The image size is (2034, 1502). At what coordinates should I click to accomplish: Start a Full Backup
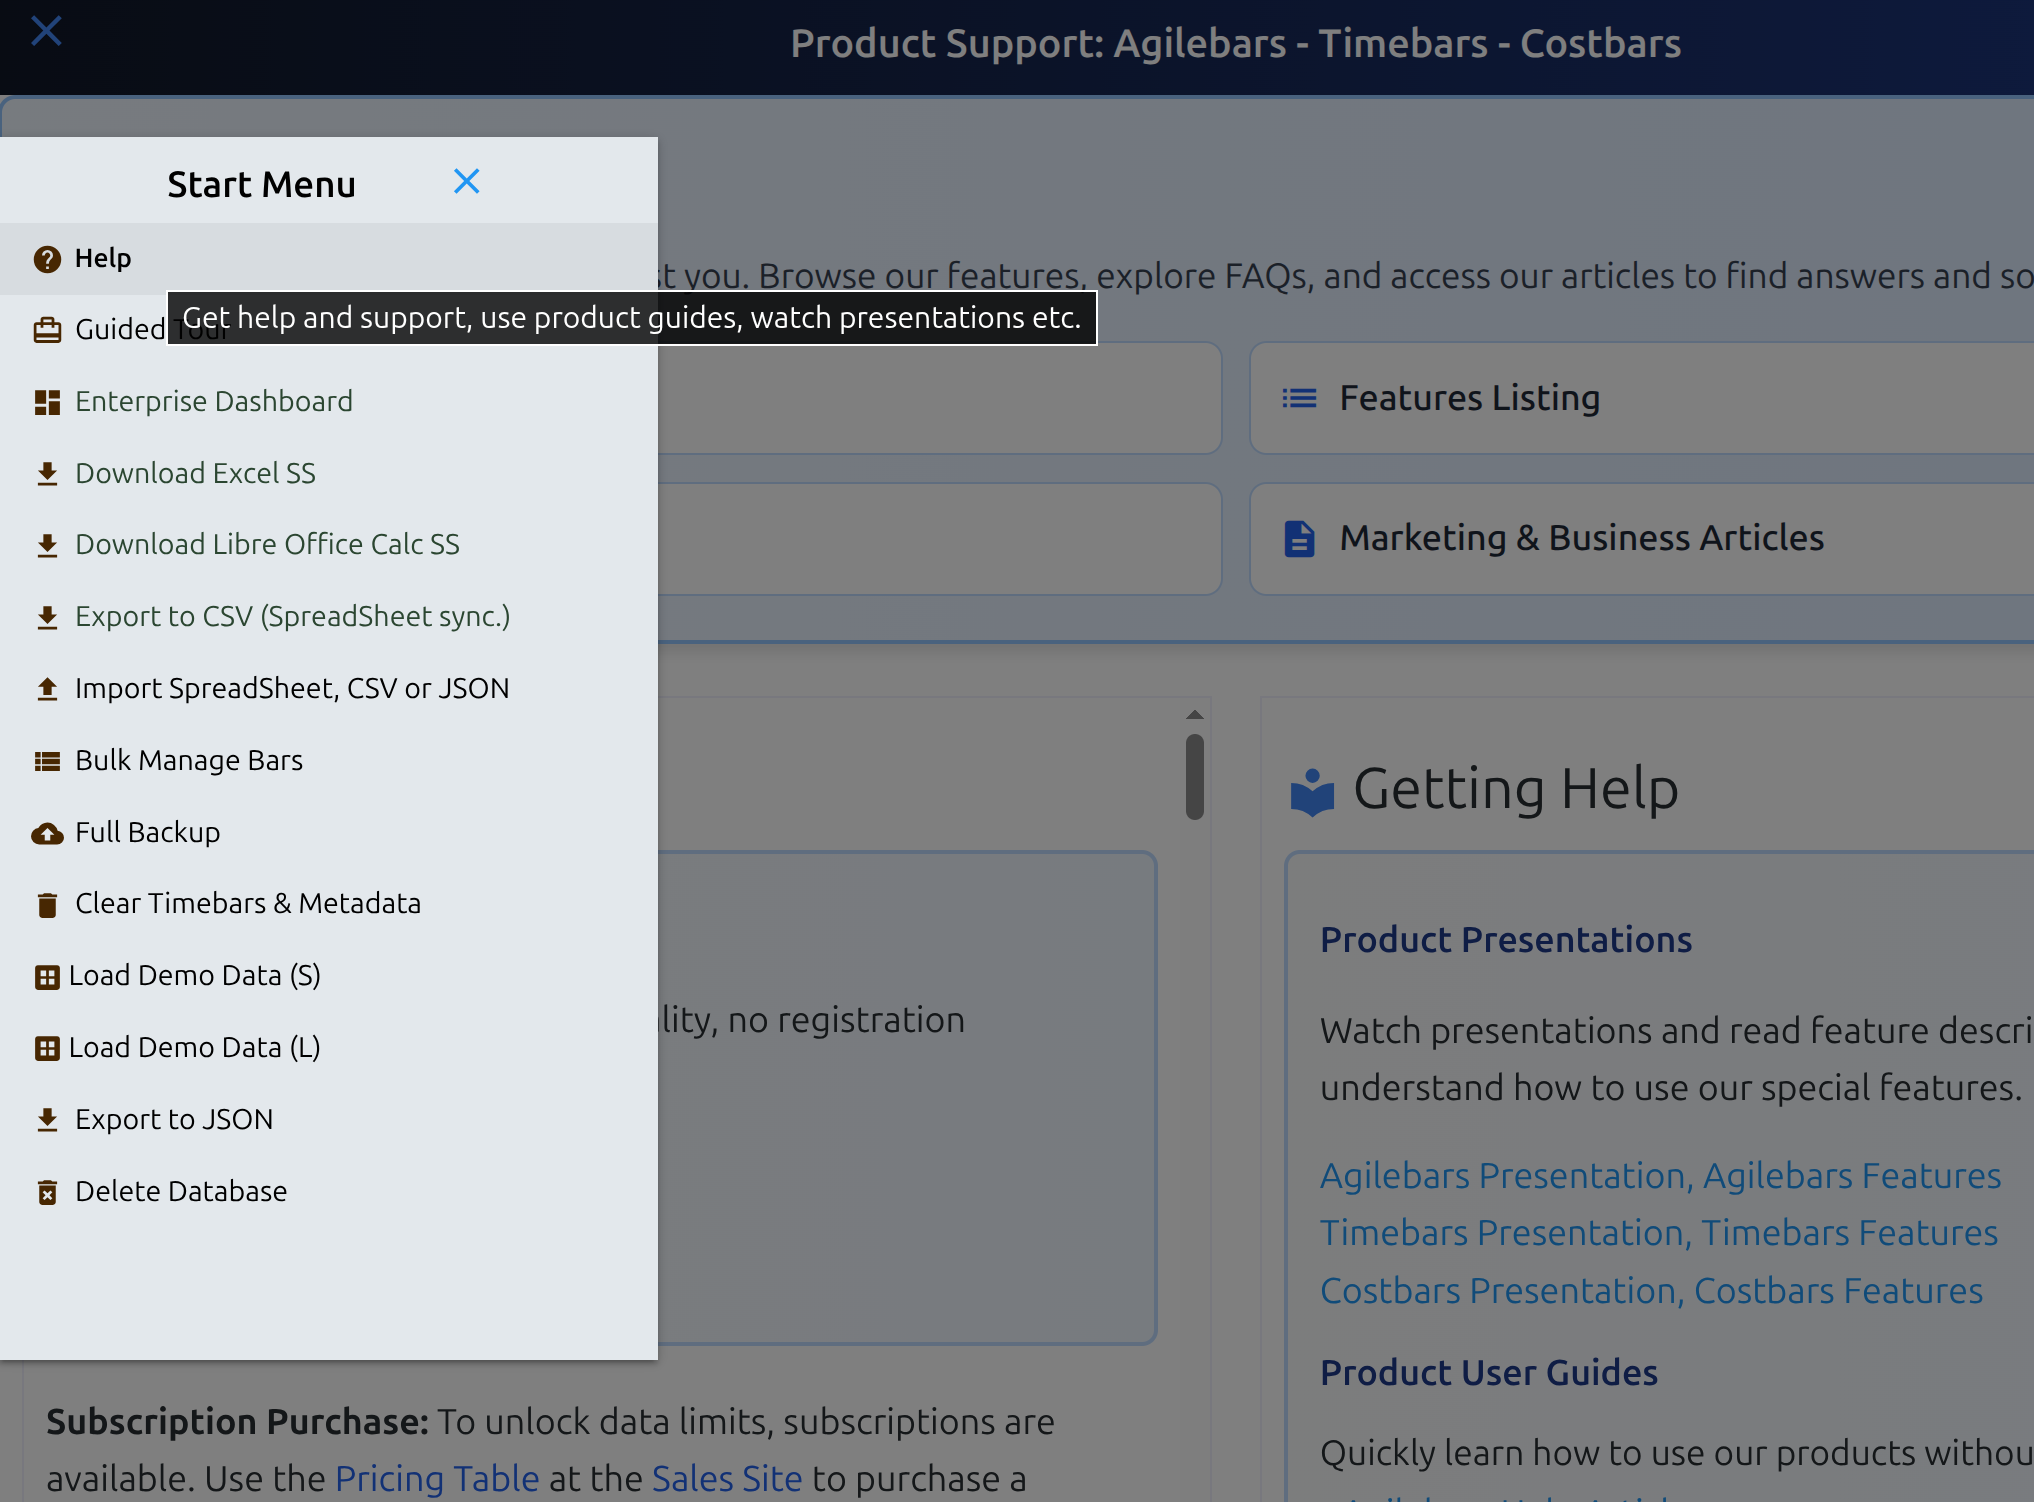(x=329, y=832)
